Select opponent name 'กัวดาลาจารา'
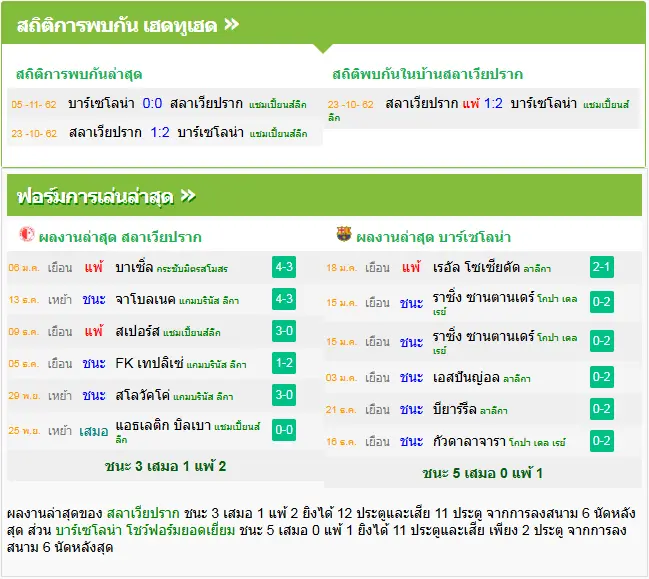Viewport: 649px width, 579px height. [469, 442]
